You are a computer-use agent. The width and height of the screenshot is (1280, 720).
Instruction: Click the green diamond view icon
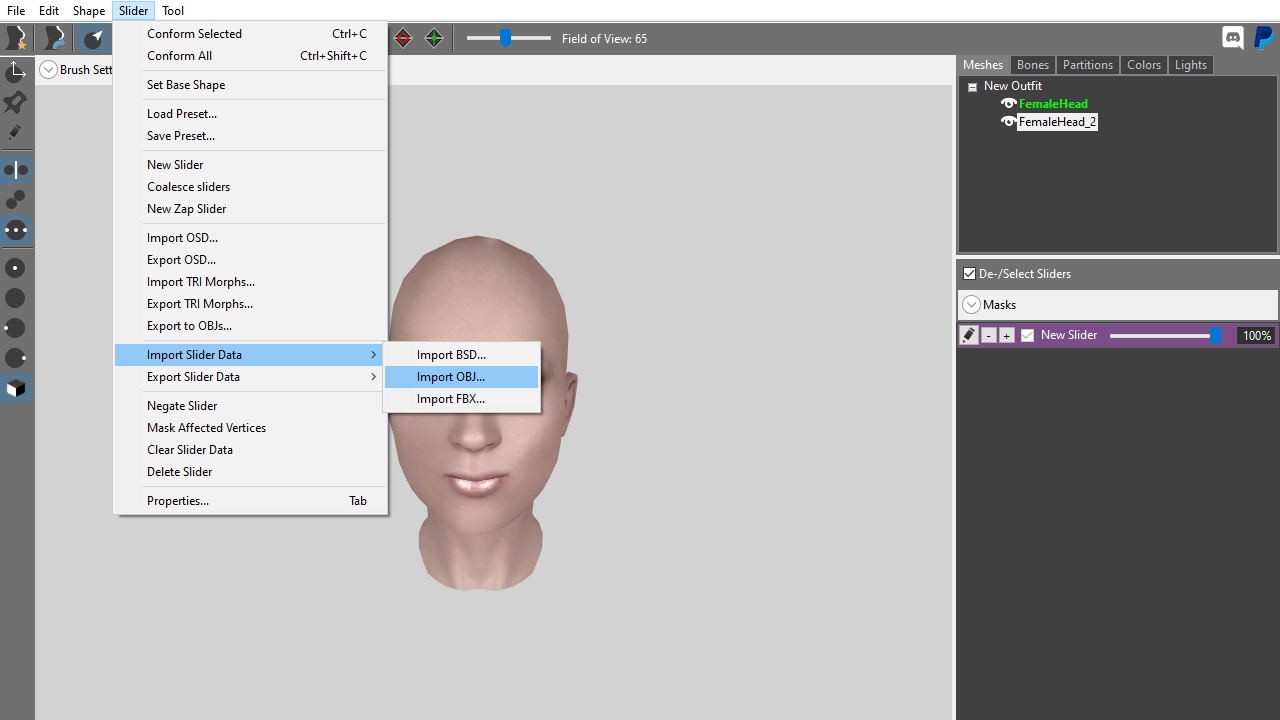[x=434, y=38]
